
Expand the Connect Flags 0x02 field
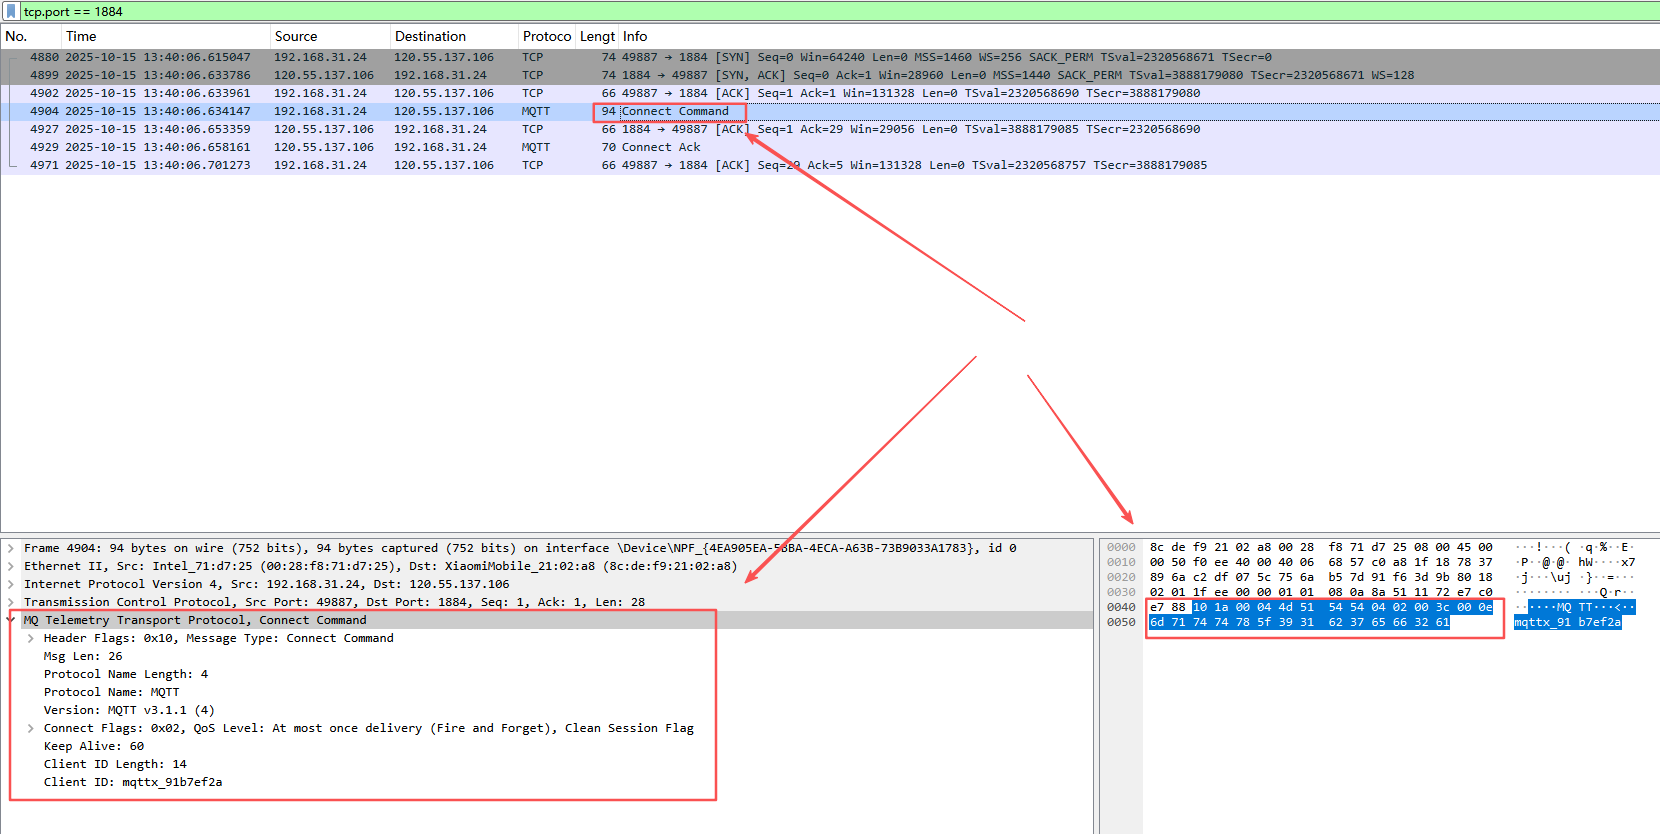tap(31, 728)
